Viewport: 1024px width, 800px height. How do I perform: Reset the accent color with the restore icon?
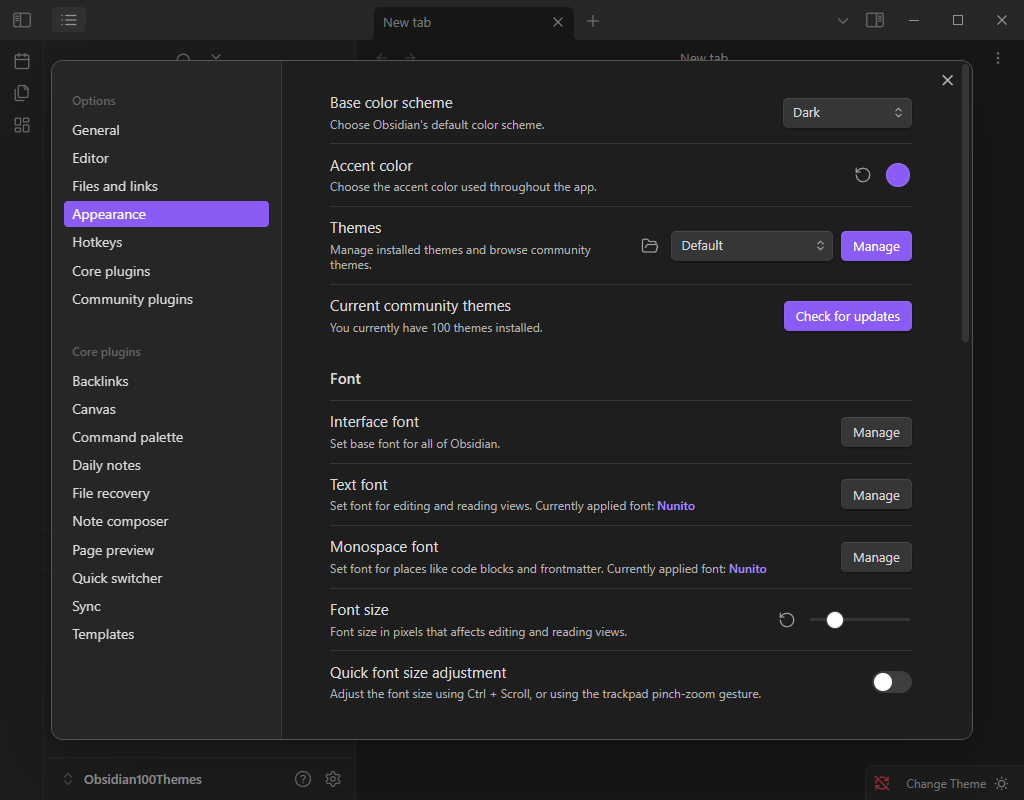tap(862, 174)
